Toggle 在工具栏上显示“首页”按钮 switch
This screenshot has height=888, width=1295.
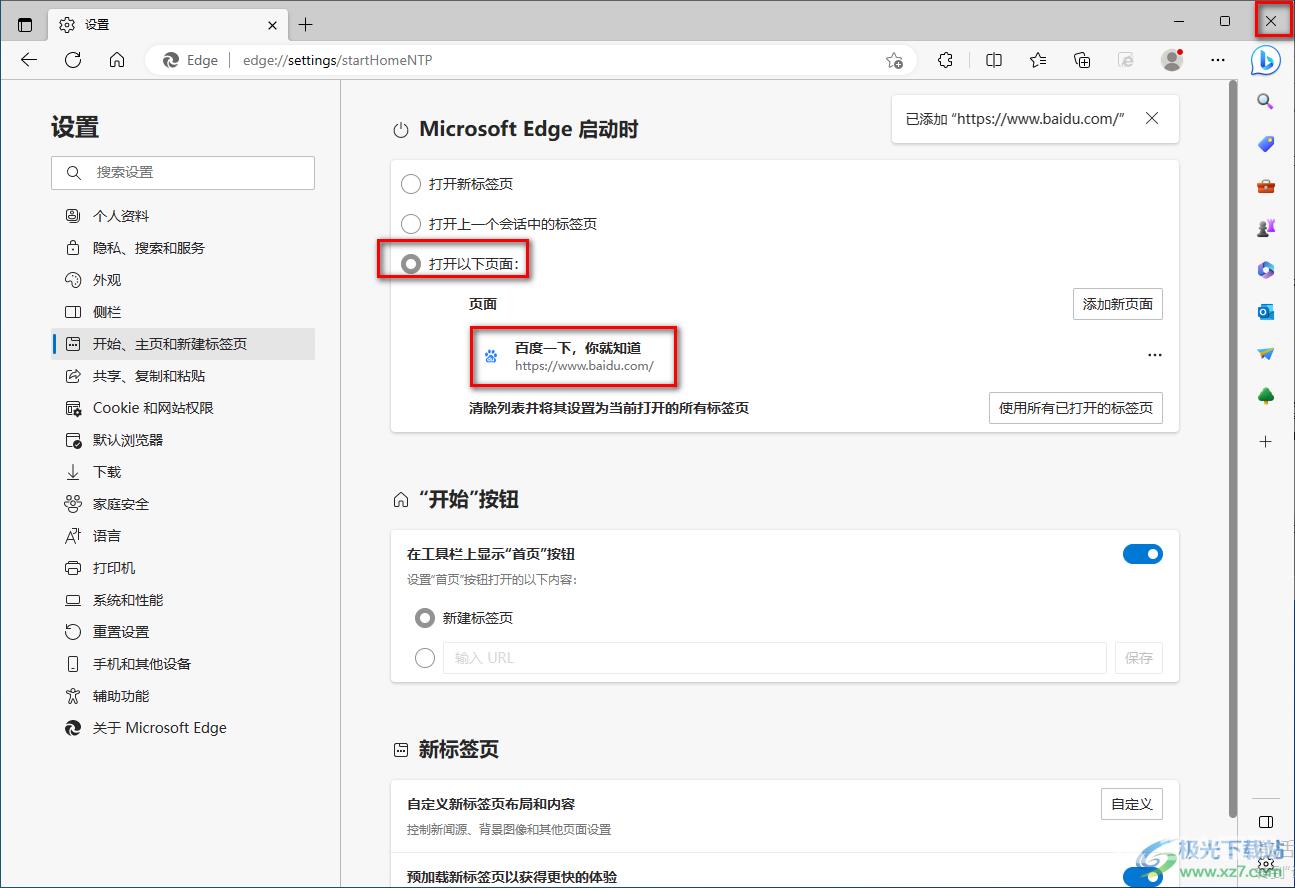pyautogui.click(x=1143, y=554)
